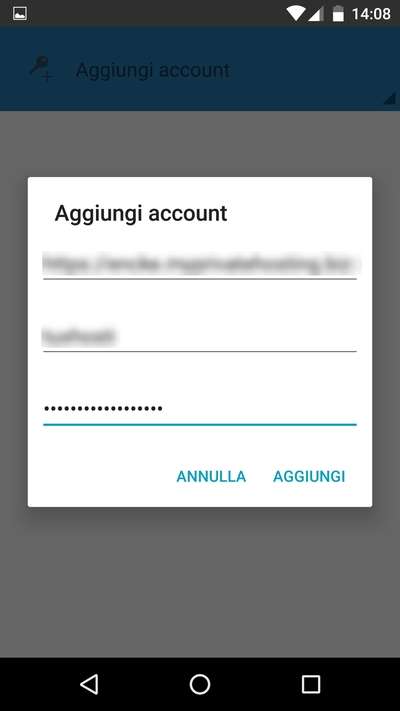Tap the image notification icon in status bar
400x711 pixels.
[x=20, y=14]
